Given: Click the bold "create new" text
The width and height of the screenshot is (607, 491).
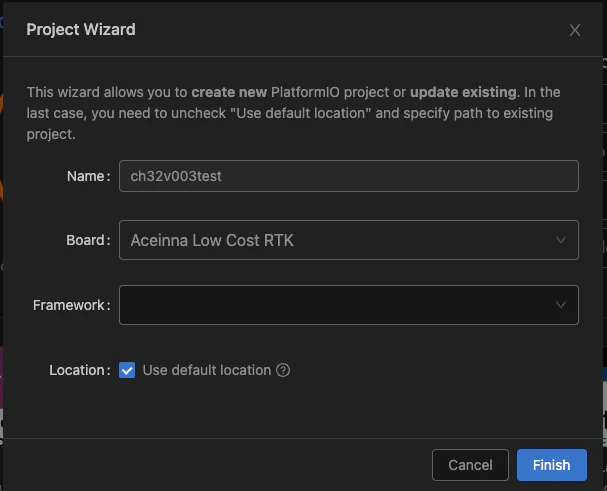Looking at the screenshot, I should 229,92.
